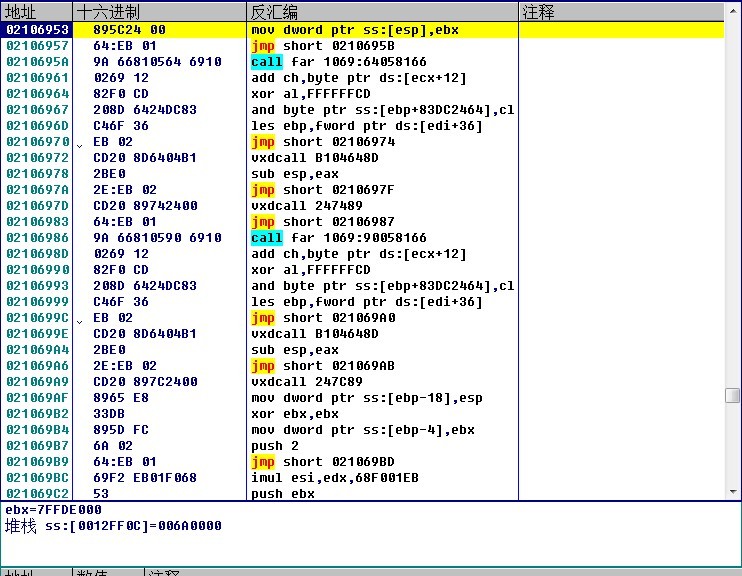Click instruction mov dword ptr ss:[ebp-18],esp
742x576 pixels.
click(x=367, y=398)
